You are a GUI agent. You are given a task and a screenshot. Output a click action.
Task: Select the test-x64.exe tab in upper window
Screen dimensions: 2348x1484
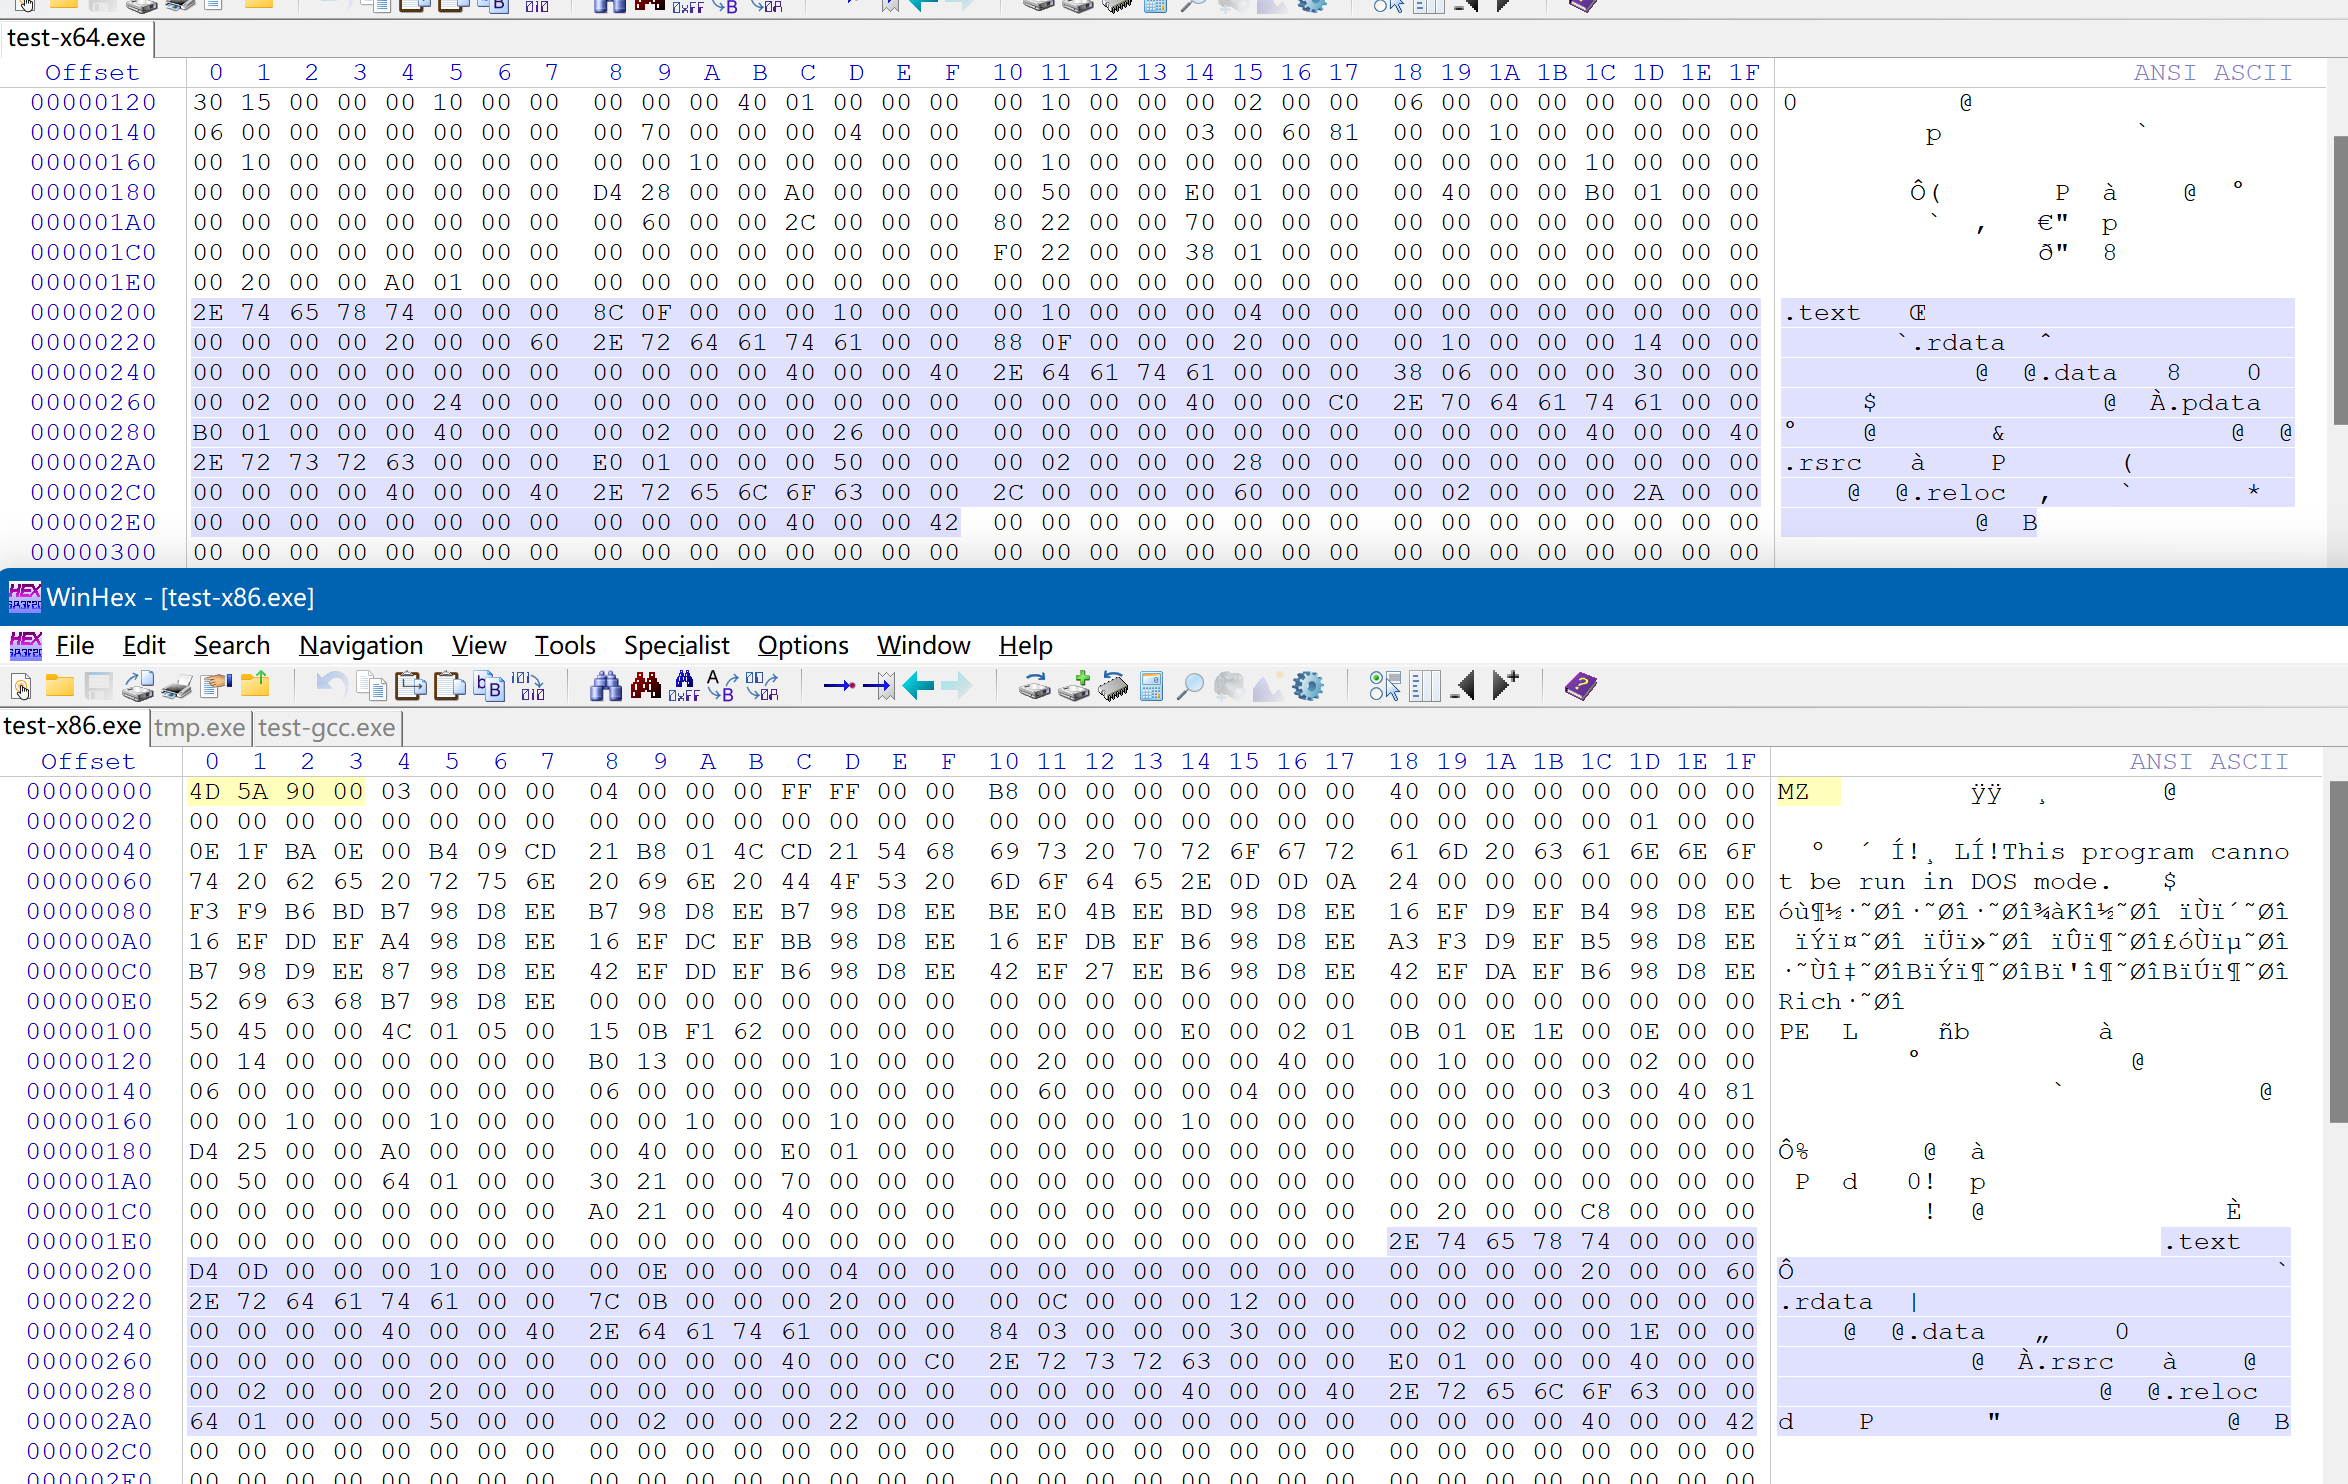(77, 38)
